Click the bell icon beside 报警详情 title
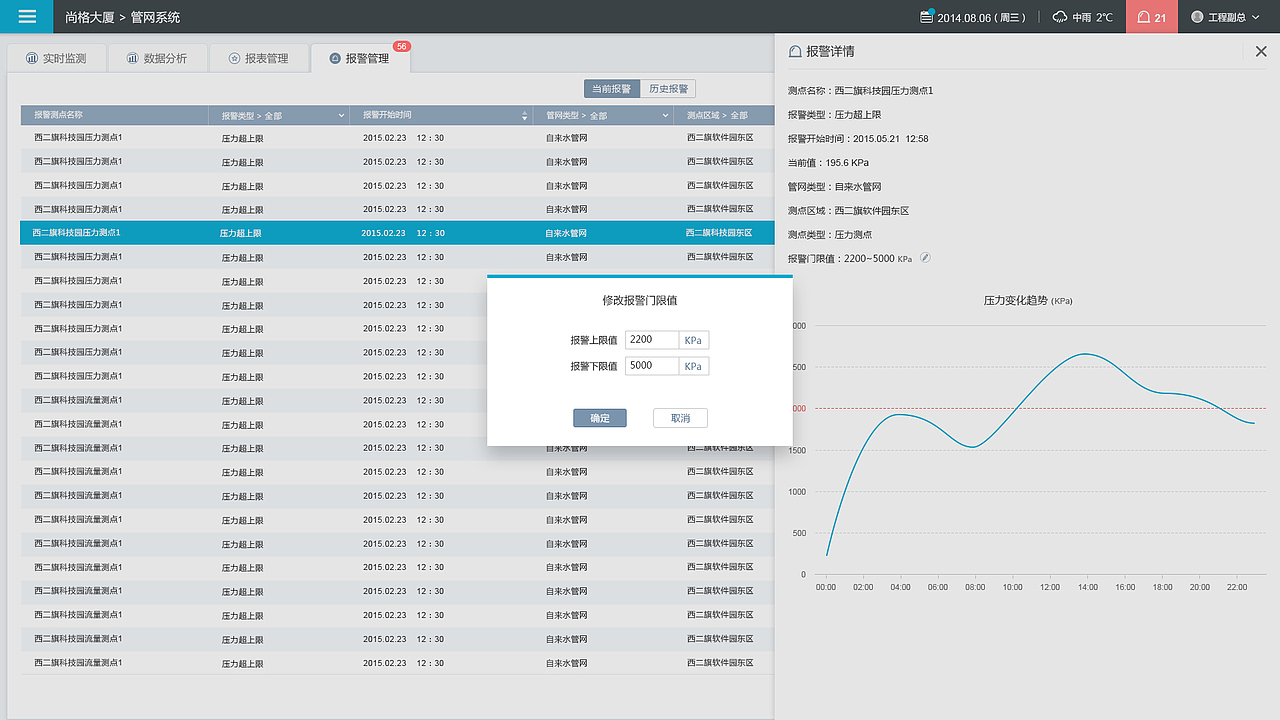Image resolution: width=1280 pixels, height=720 pixels. 795,51
